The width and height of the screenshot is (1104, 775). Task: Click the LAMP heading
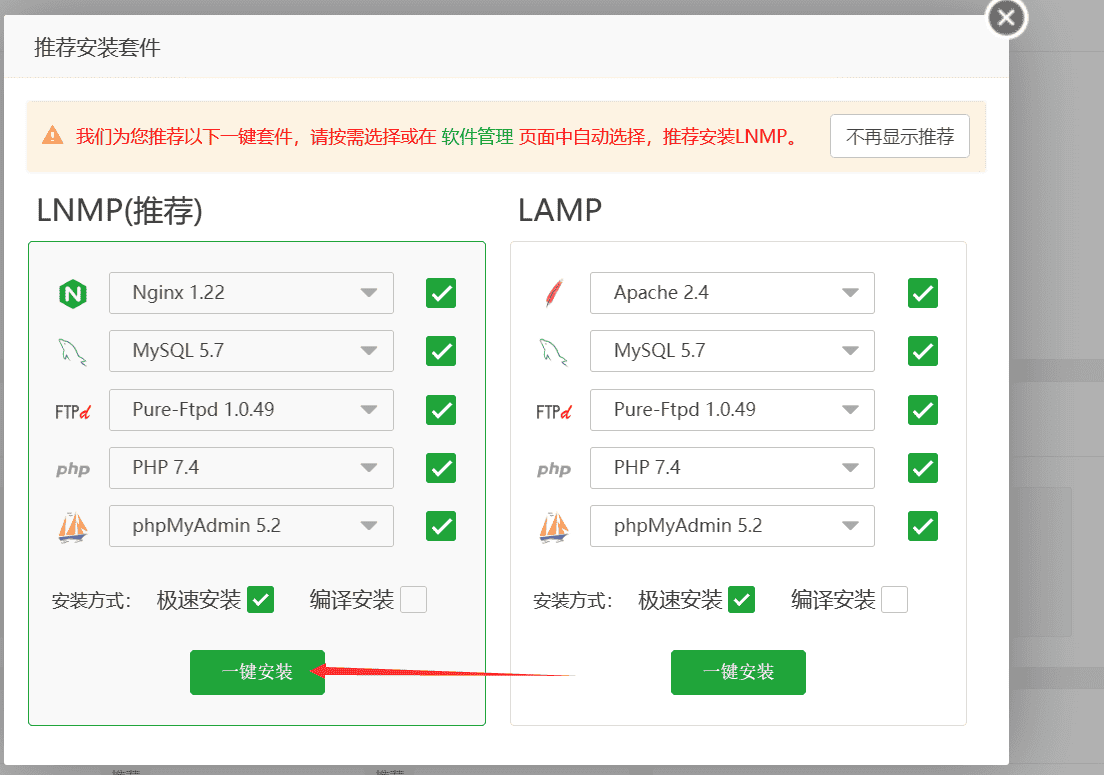[x=560, y=210]
